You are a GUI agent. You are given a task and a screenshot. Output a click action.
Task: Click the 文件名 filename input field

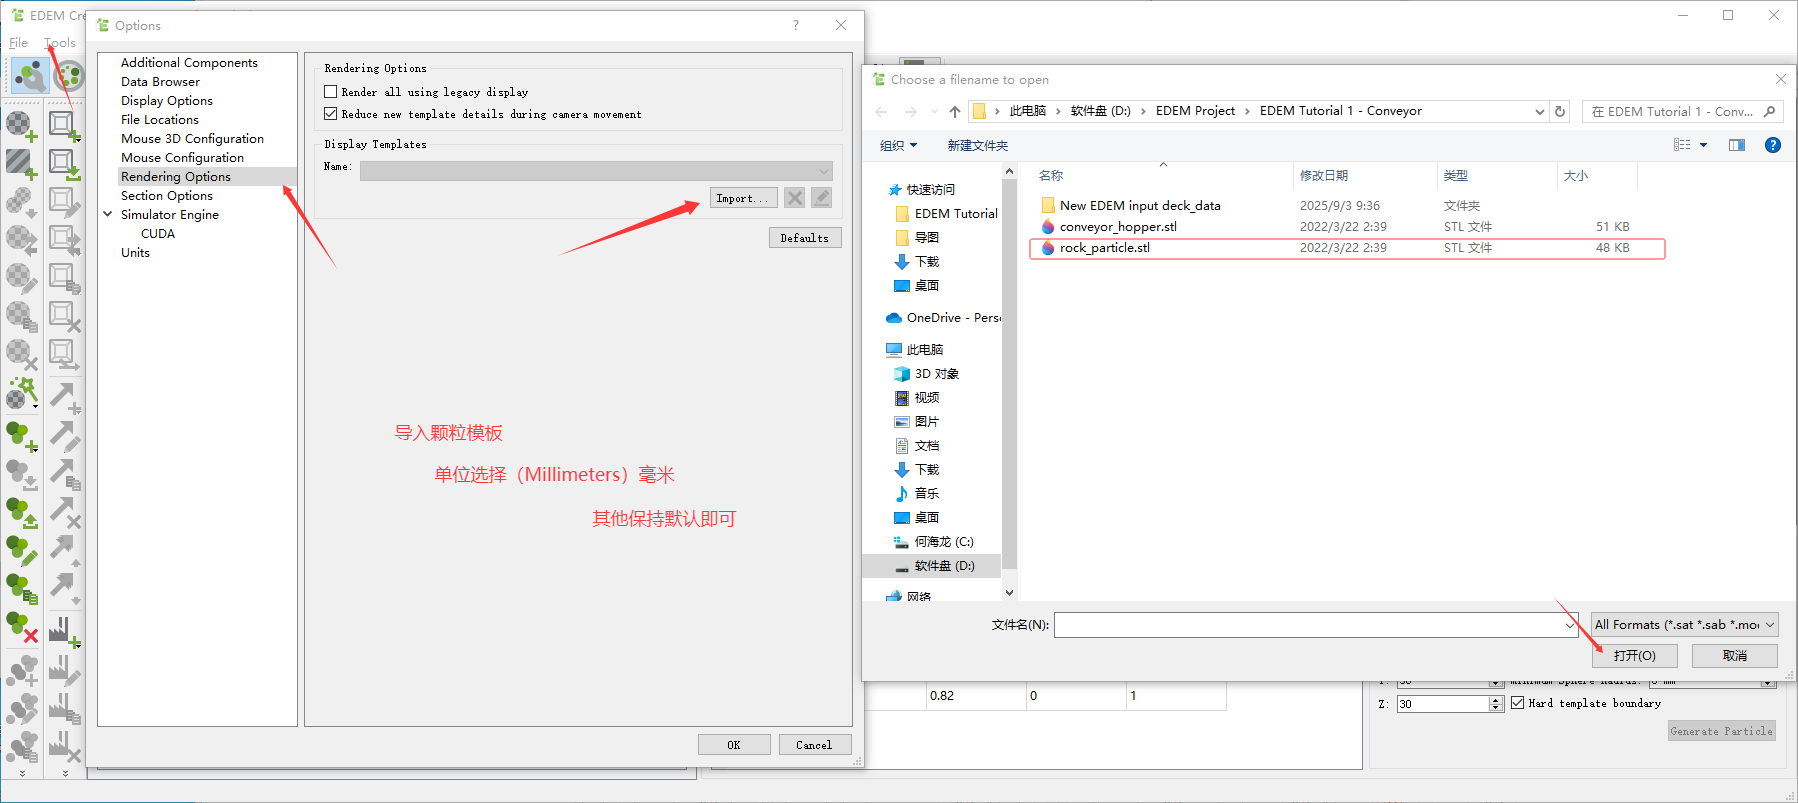(x=1308, y=625)
